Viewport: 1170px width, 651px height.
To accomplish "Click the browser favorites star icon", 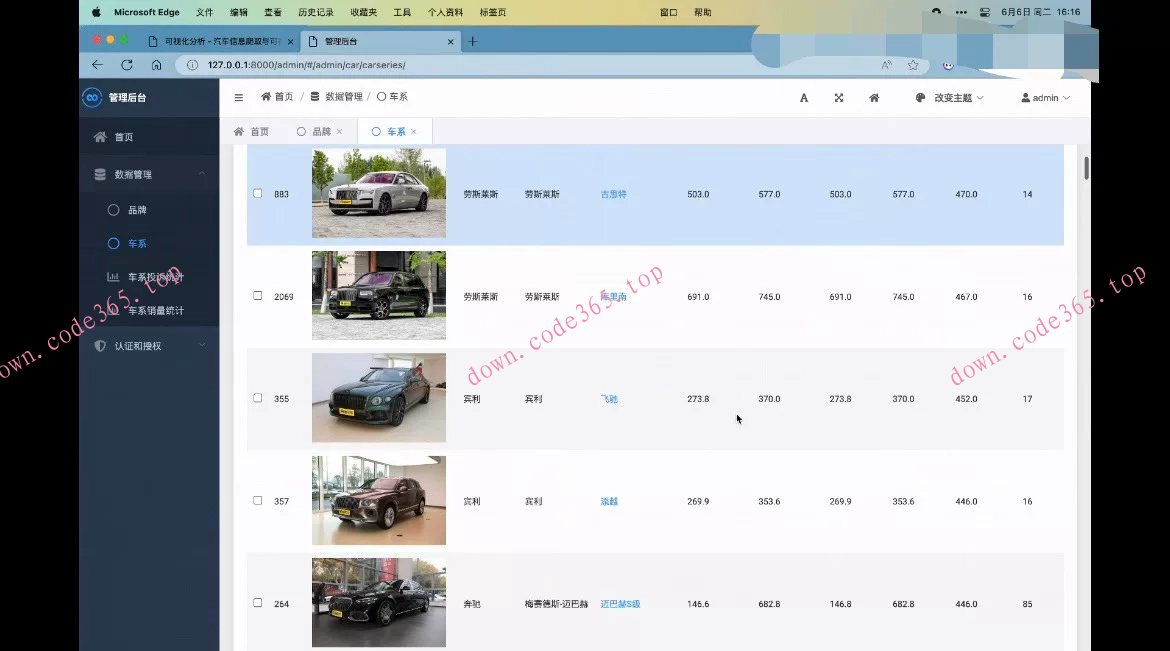I will (x=913, y=65).
